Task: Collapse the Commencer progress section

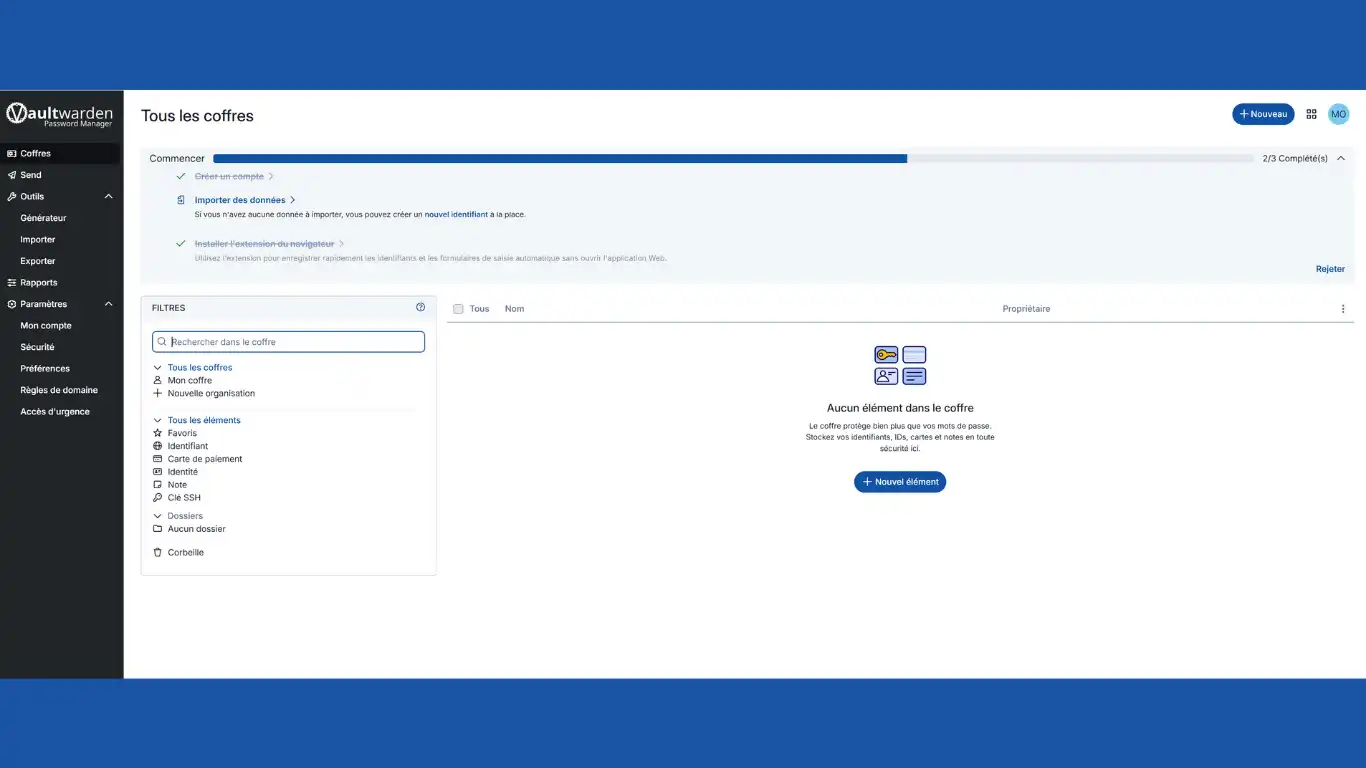Action: (1341, 158)
